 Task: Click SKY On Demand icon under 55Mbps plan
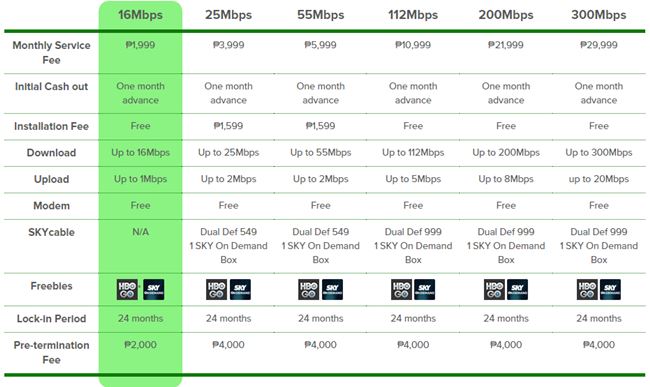coord(332,290)
